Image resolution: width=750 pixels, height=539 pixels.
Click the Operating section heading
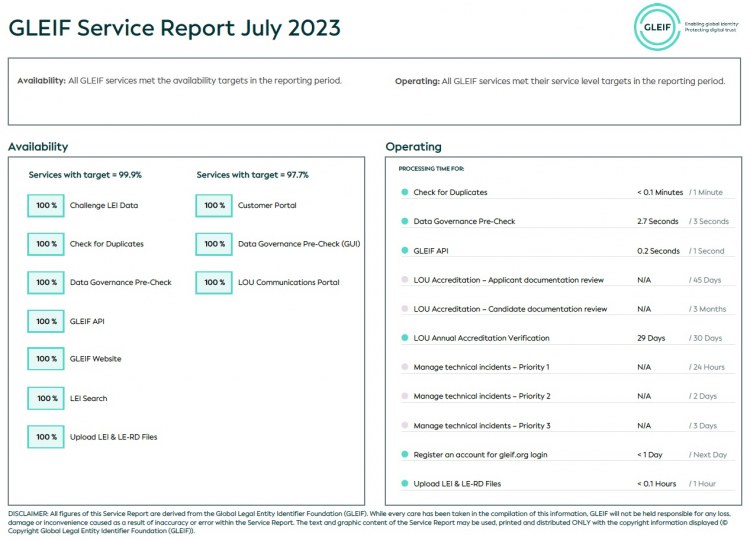(413, 147)
